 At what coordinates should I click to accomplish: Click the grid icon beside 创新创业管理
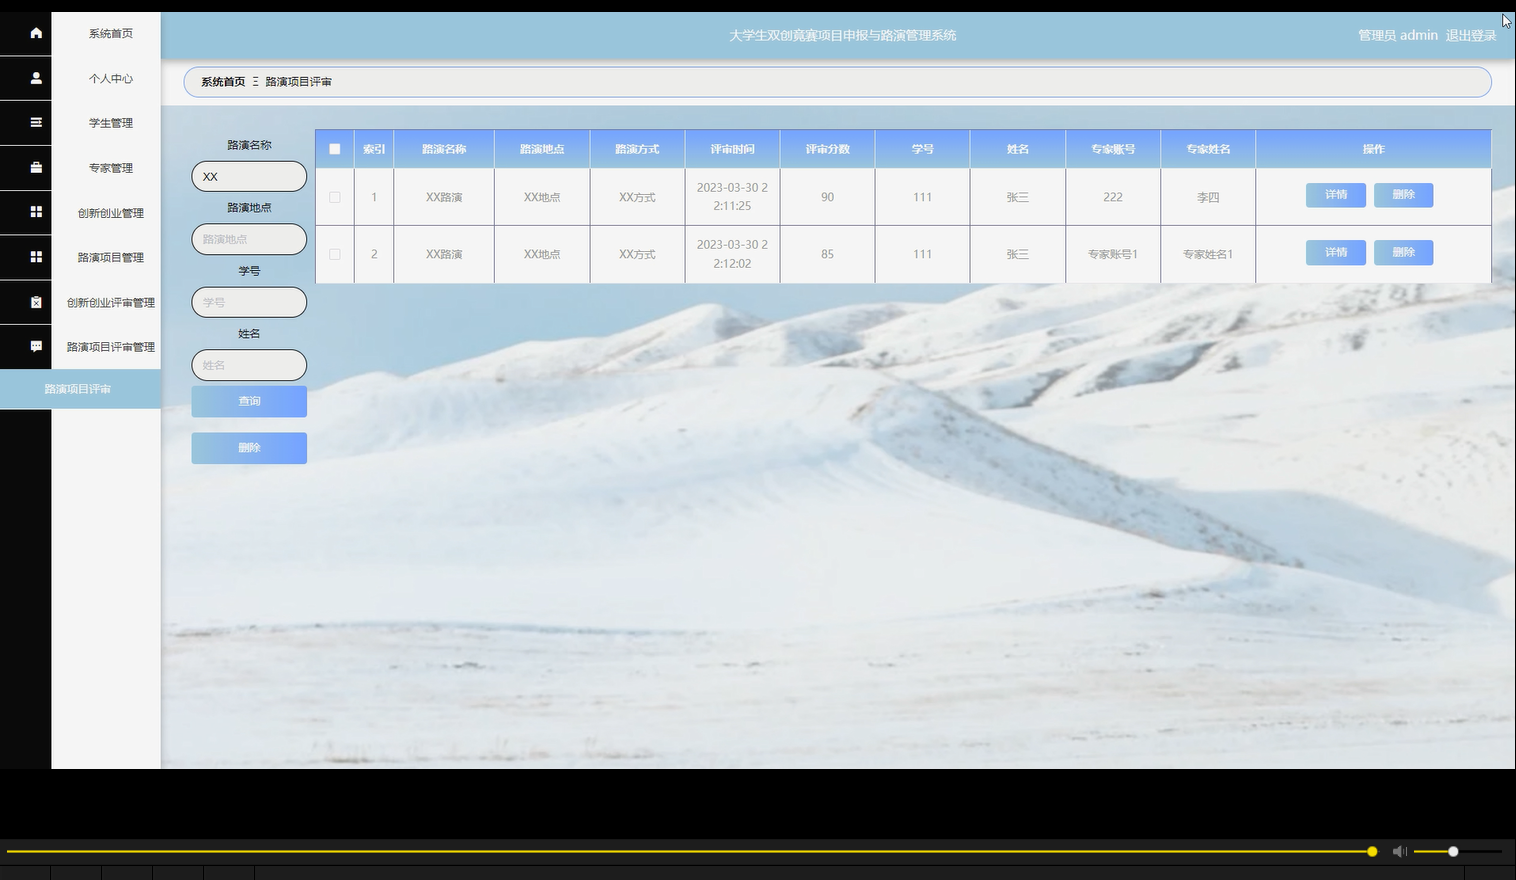coord(36,212)
